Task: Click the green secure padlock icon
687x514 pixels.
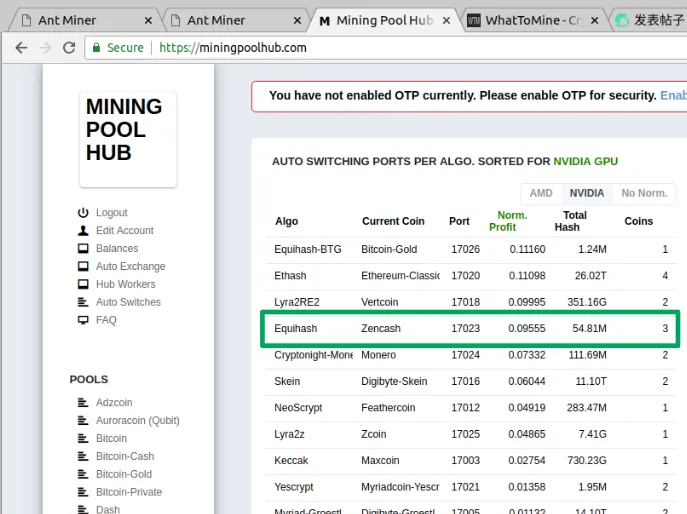Action: pos(96,47)
